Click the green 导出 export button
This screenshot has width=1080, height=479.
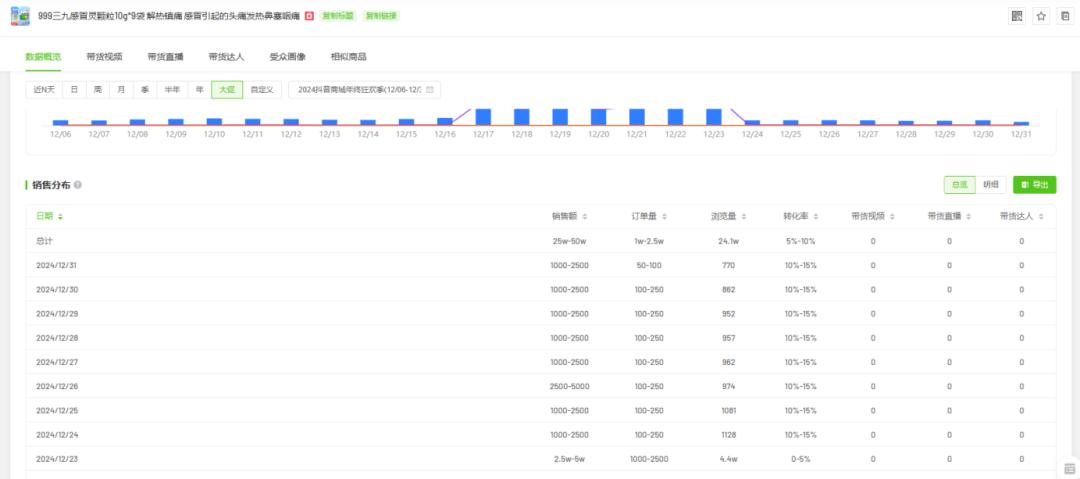tap(1035, 185)
